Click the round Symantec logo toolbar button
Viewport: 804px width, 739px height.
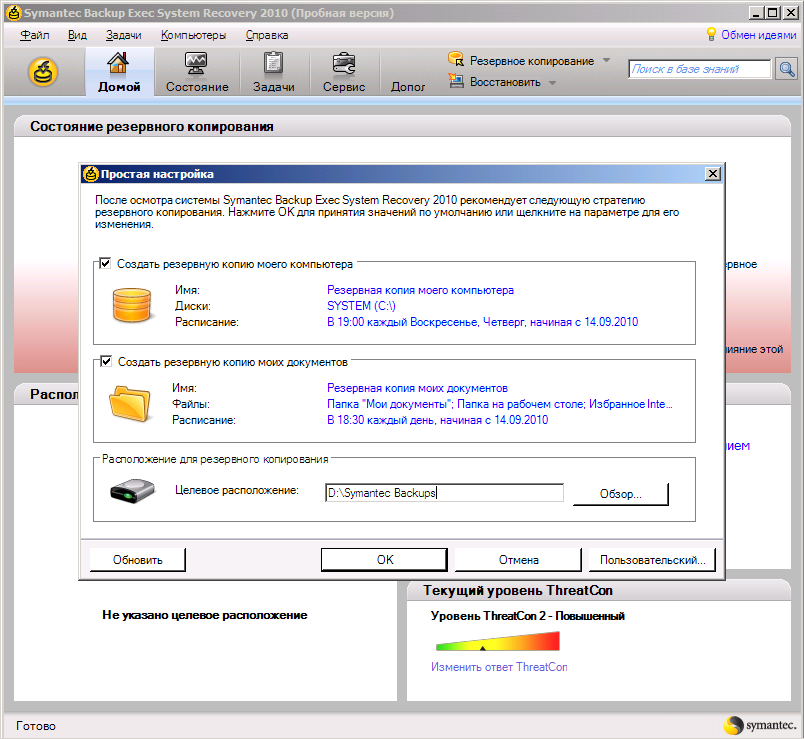pos(43,72)
